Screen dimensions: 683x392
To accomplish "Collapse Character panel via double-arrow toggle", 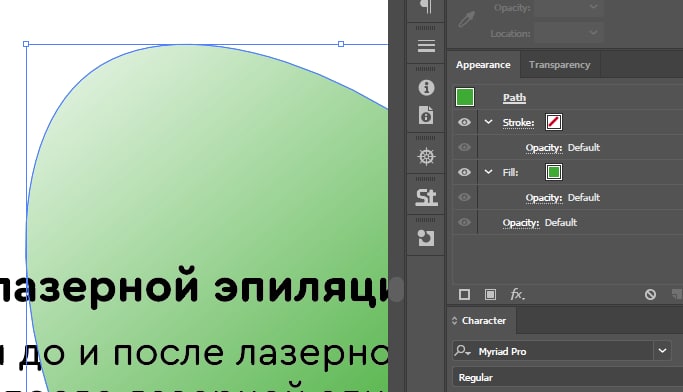I will coord(454,321).
